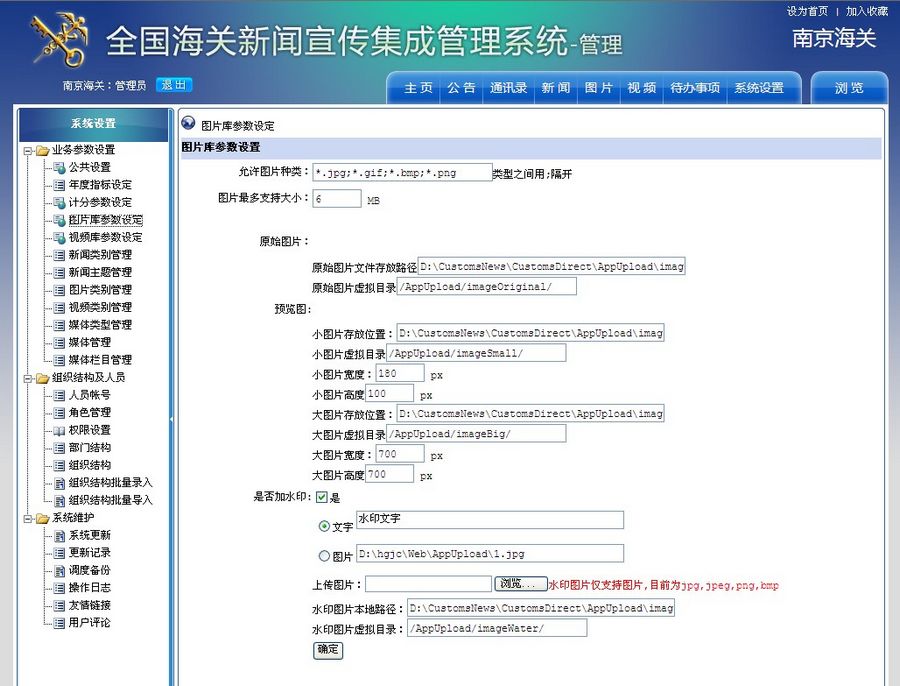The width and height of the screenshot is (900, 686).
Task: Click the 图片类别管理 list icon
Action: tap(59, 290)
